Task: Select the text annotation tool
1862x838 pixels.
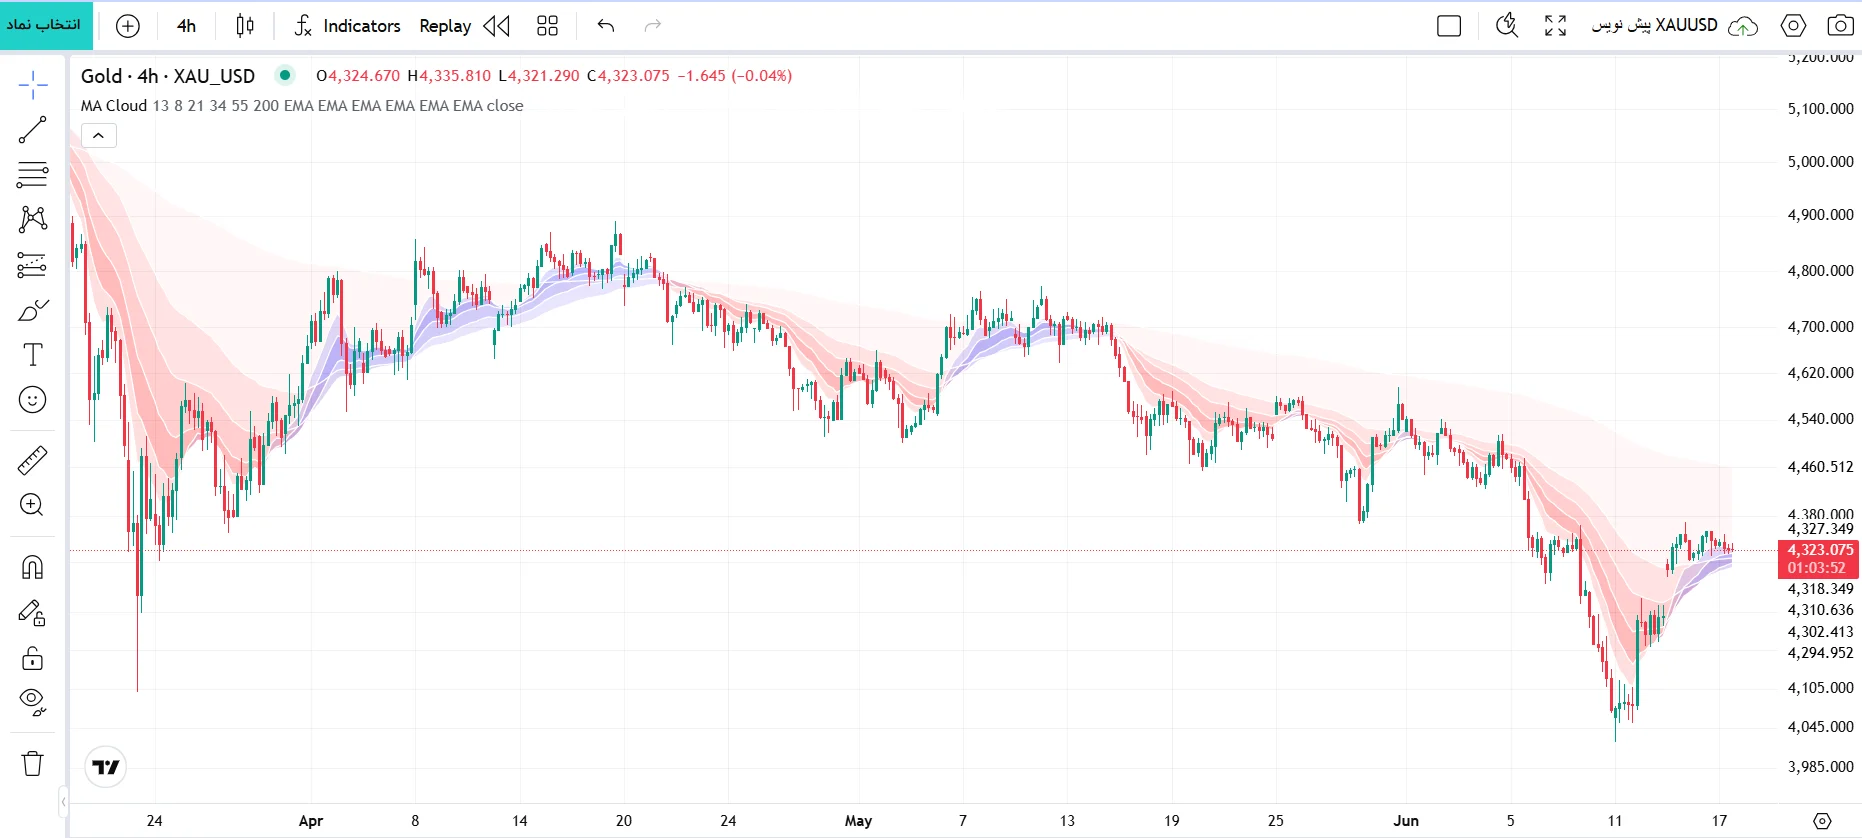Action: 32,355
